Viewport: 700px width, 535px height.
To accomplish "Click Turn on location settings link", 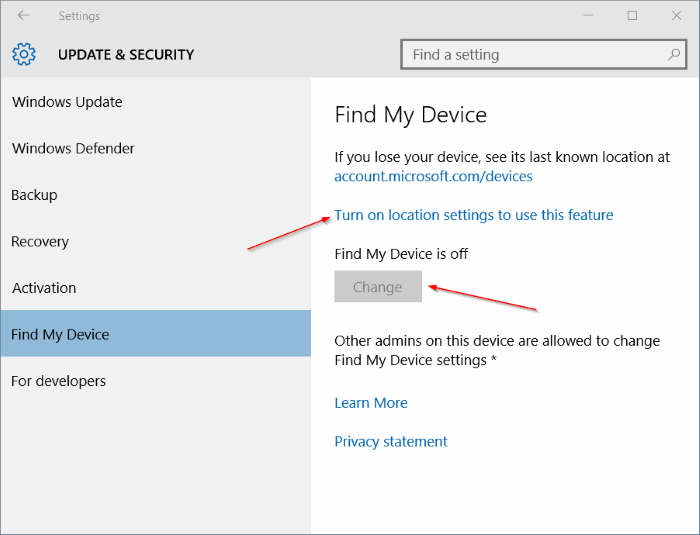I will (474, 215).
